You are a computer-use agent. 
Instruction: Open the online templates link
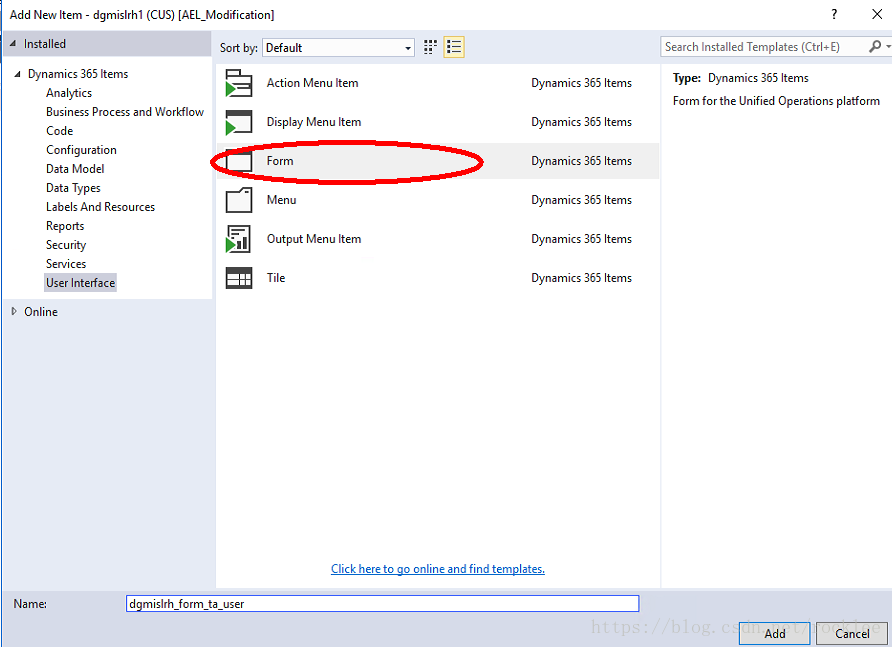[x=437, y=569]
